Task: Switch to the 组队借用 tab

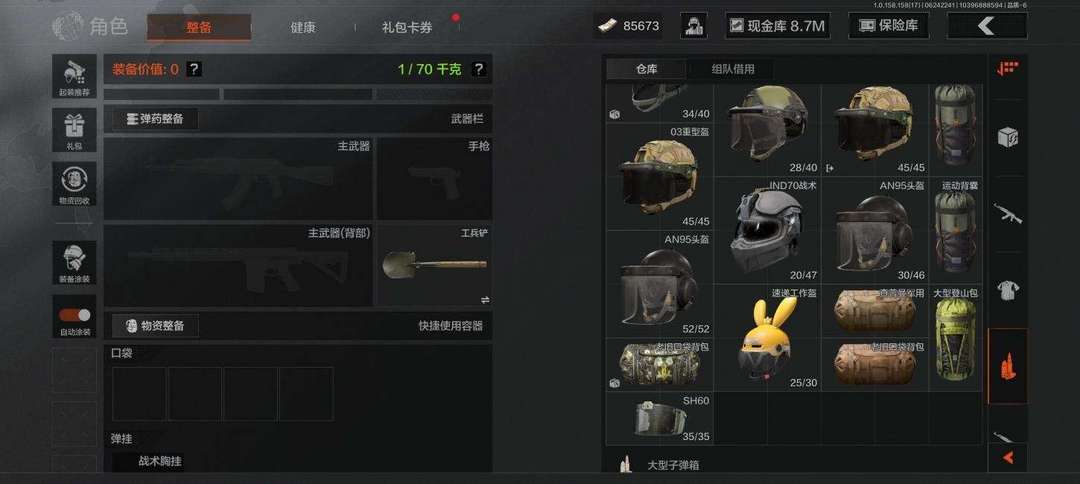Action: pos(732,69)
